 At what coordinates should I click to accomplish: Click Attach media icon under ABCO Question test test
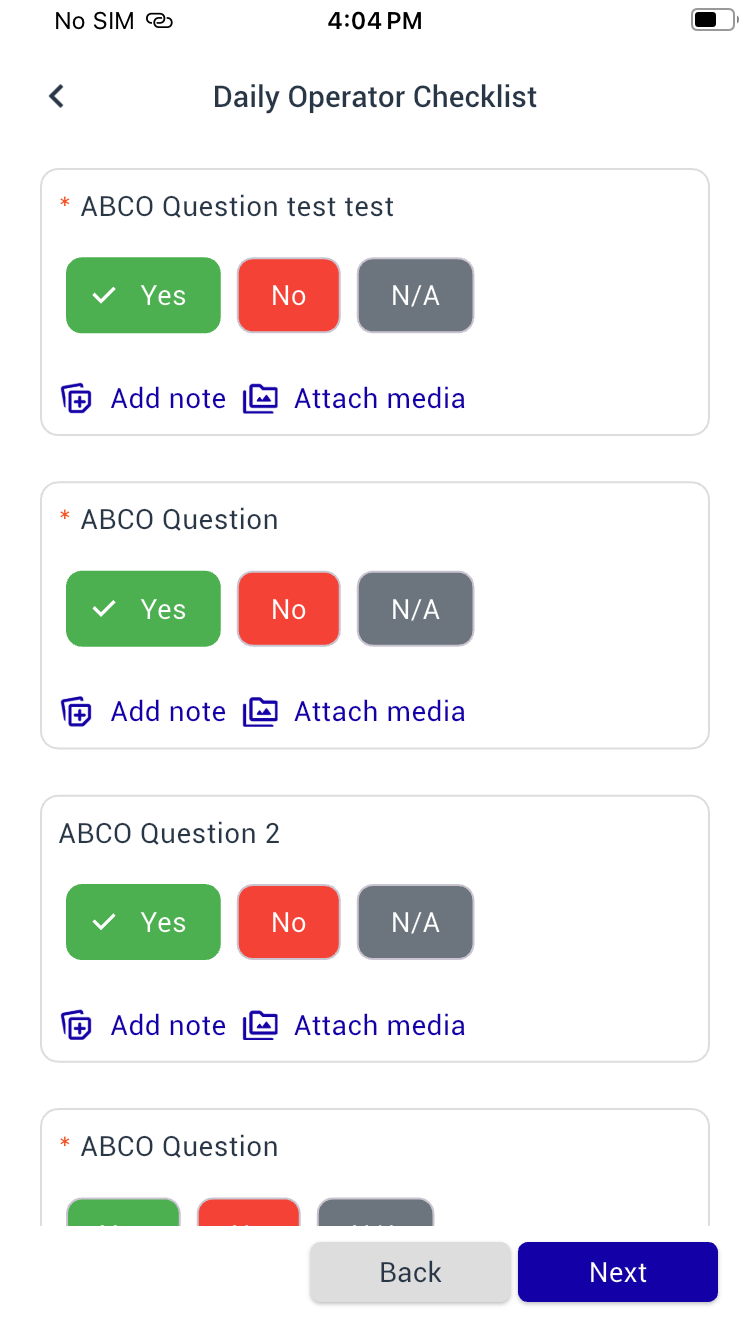coord(260,399)
